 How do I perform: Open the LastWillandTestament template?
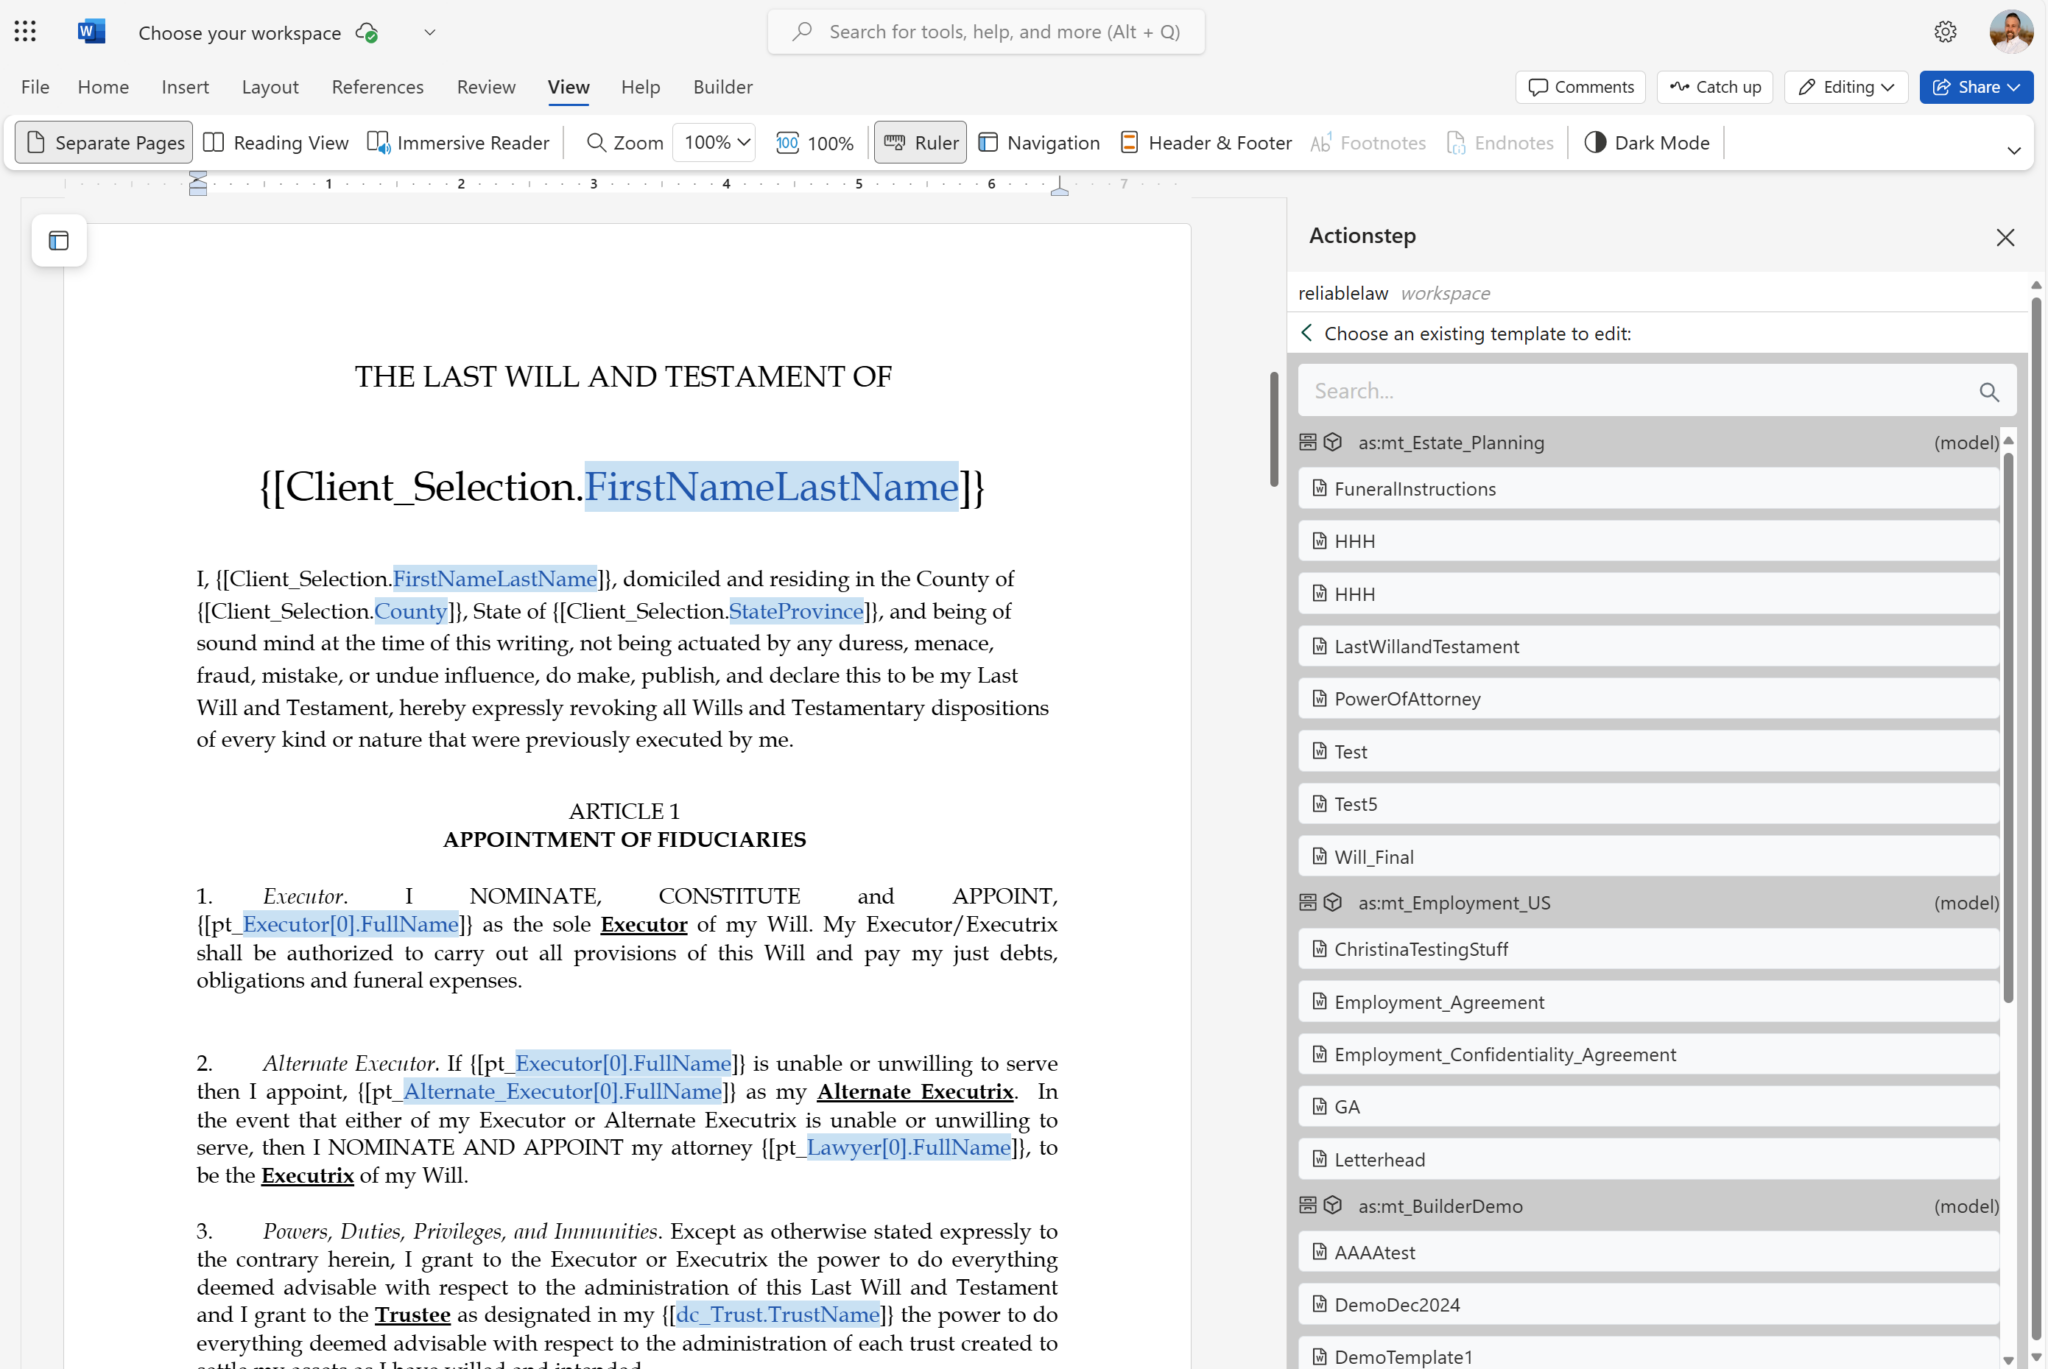tap(1426, 647)
